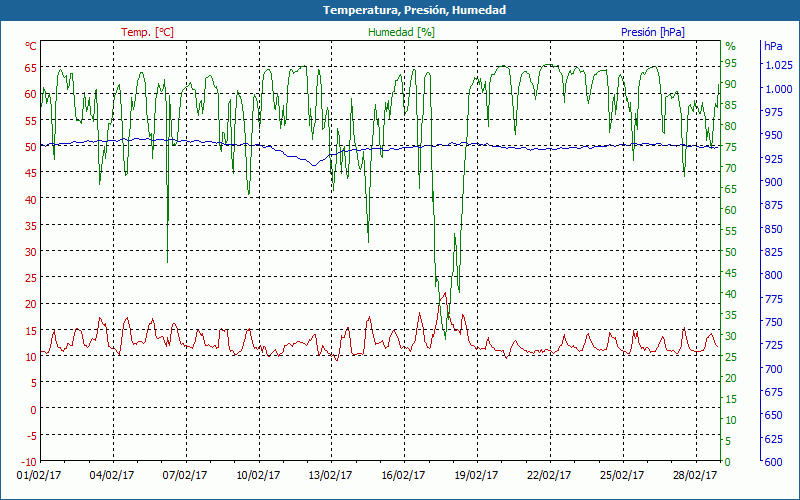
Task: Click the blue '975' pressure axis value
Action: pyautogui.click(x=773, y=112)
